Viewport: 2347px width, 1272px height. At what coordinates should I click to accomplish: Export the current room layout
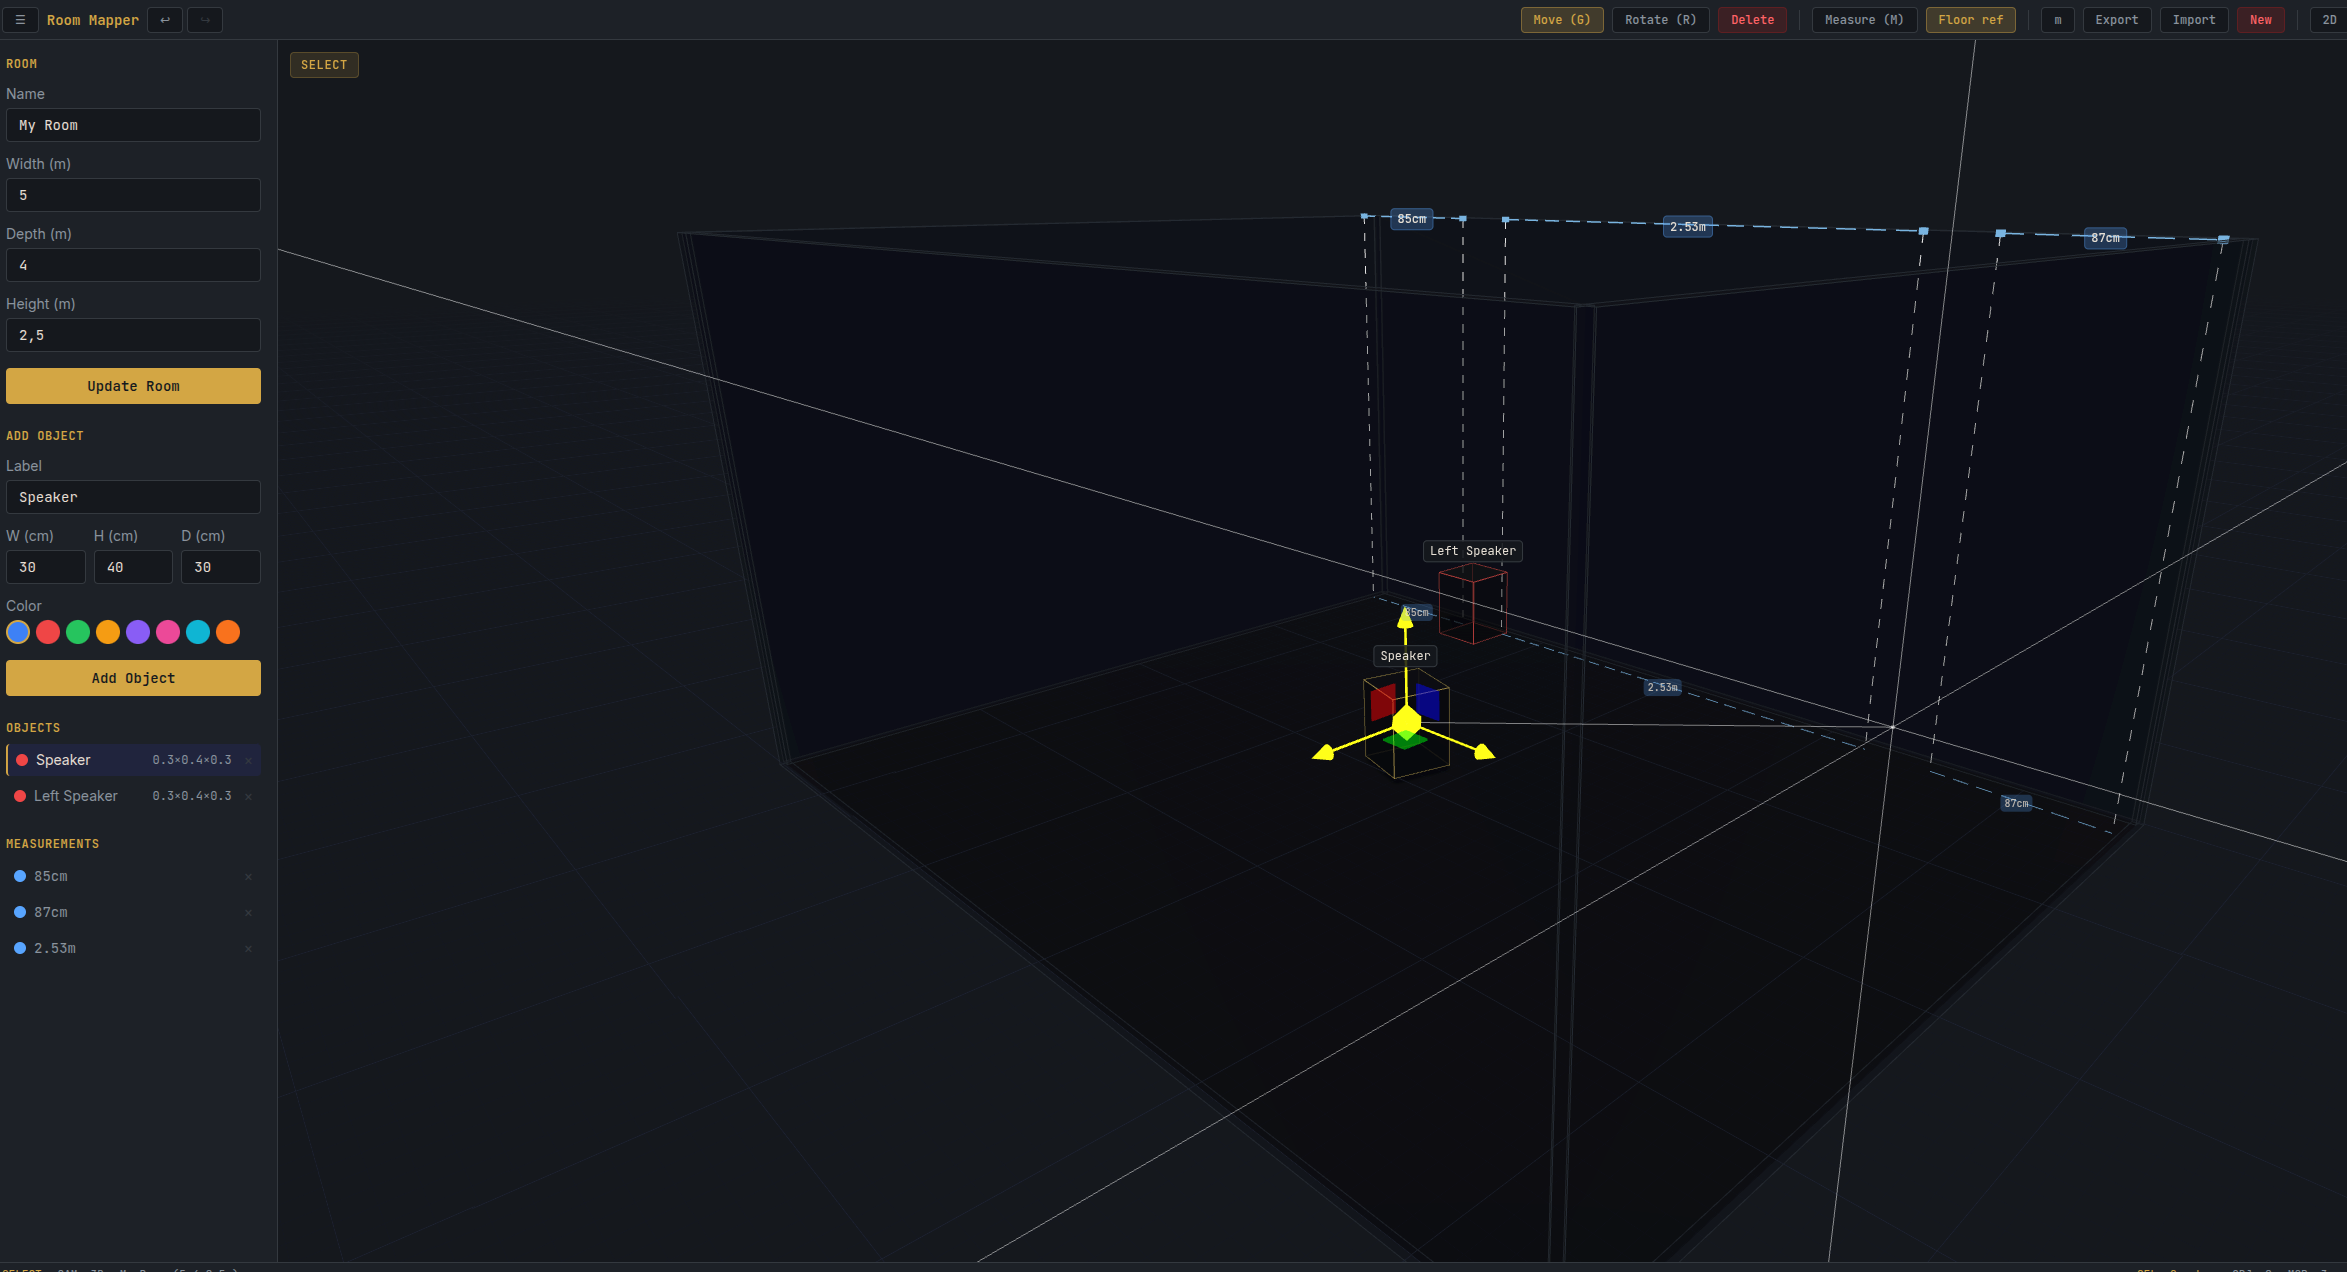coord(2116,19)
